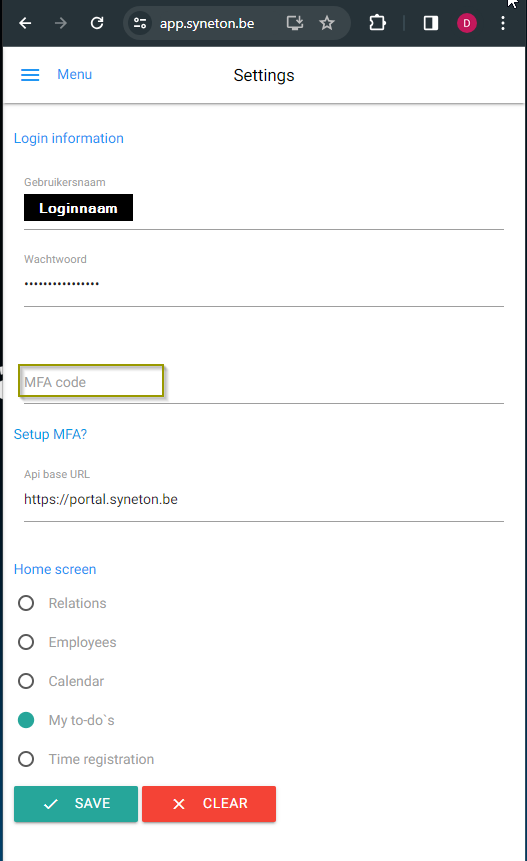
Task: View site information icon in address bar
Action: click(141, 23)
